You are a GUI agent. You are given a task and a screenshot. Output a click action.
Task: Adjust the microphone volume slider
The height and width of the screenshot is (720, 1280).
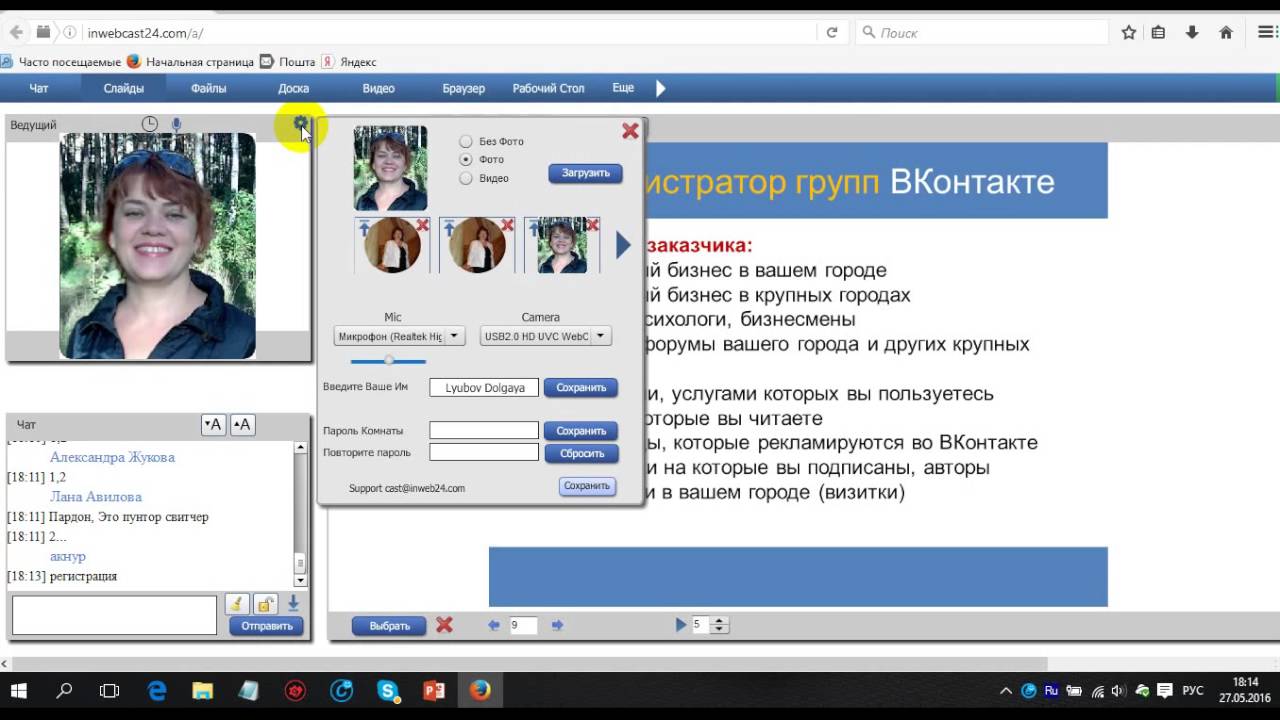point(389,361)
